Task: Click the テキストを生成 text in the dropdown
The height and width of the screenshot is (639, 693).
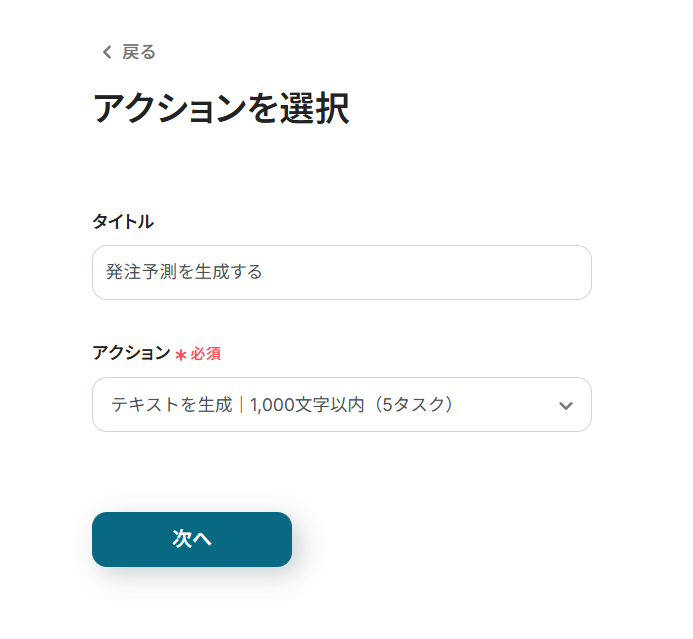Action: 171,405
